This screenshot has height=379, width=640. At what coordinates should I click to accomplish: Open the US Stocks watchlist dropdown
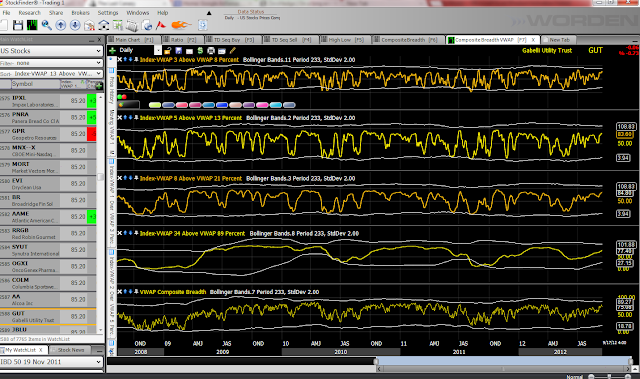click(x=51, y=51)
